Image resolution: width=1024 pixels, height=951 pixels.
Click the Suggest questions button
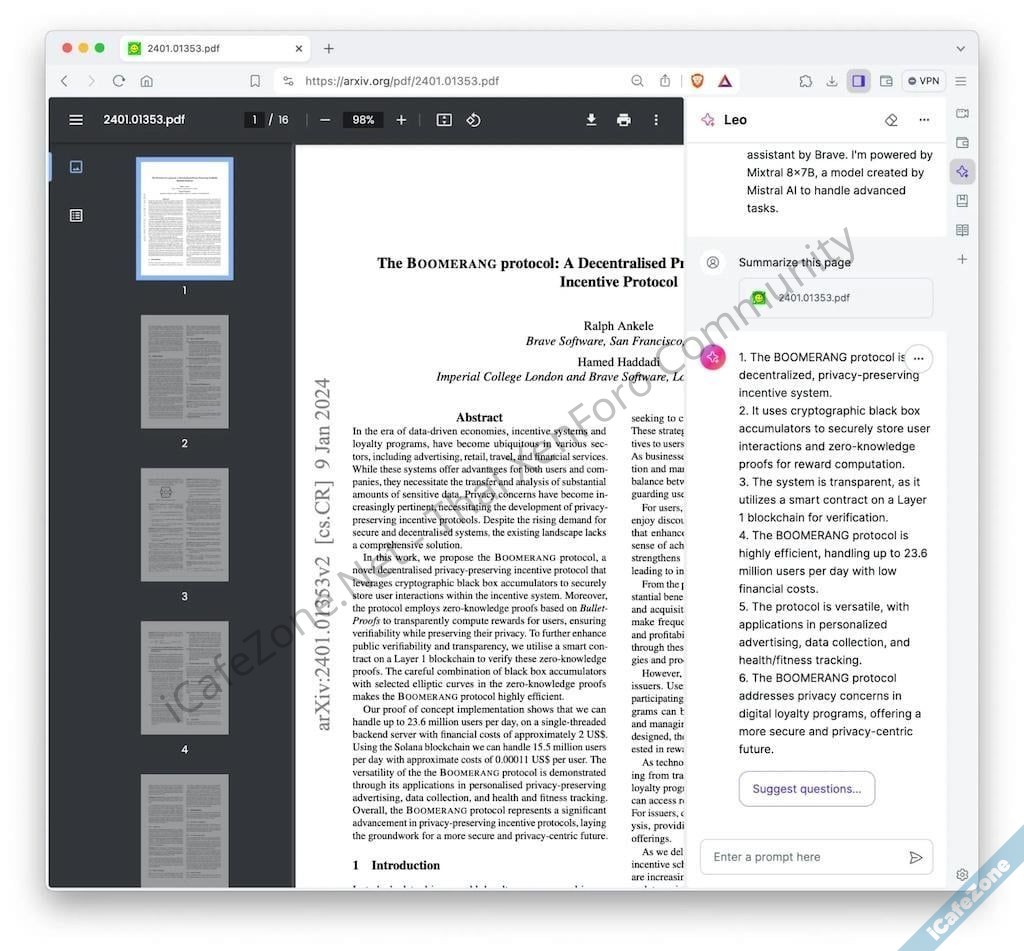[x=806, y=789]
